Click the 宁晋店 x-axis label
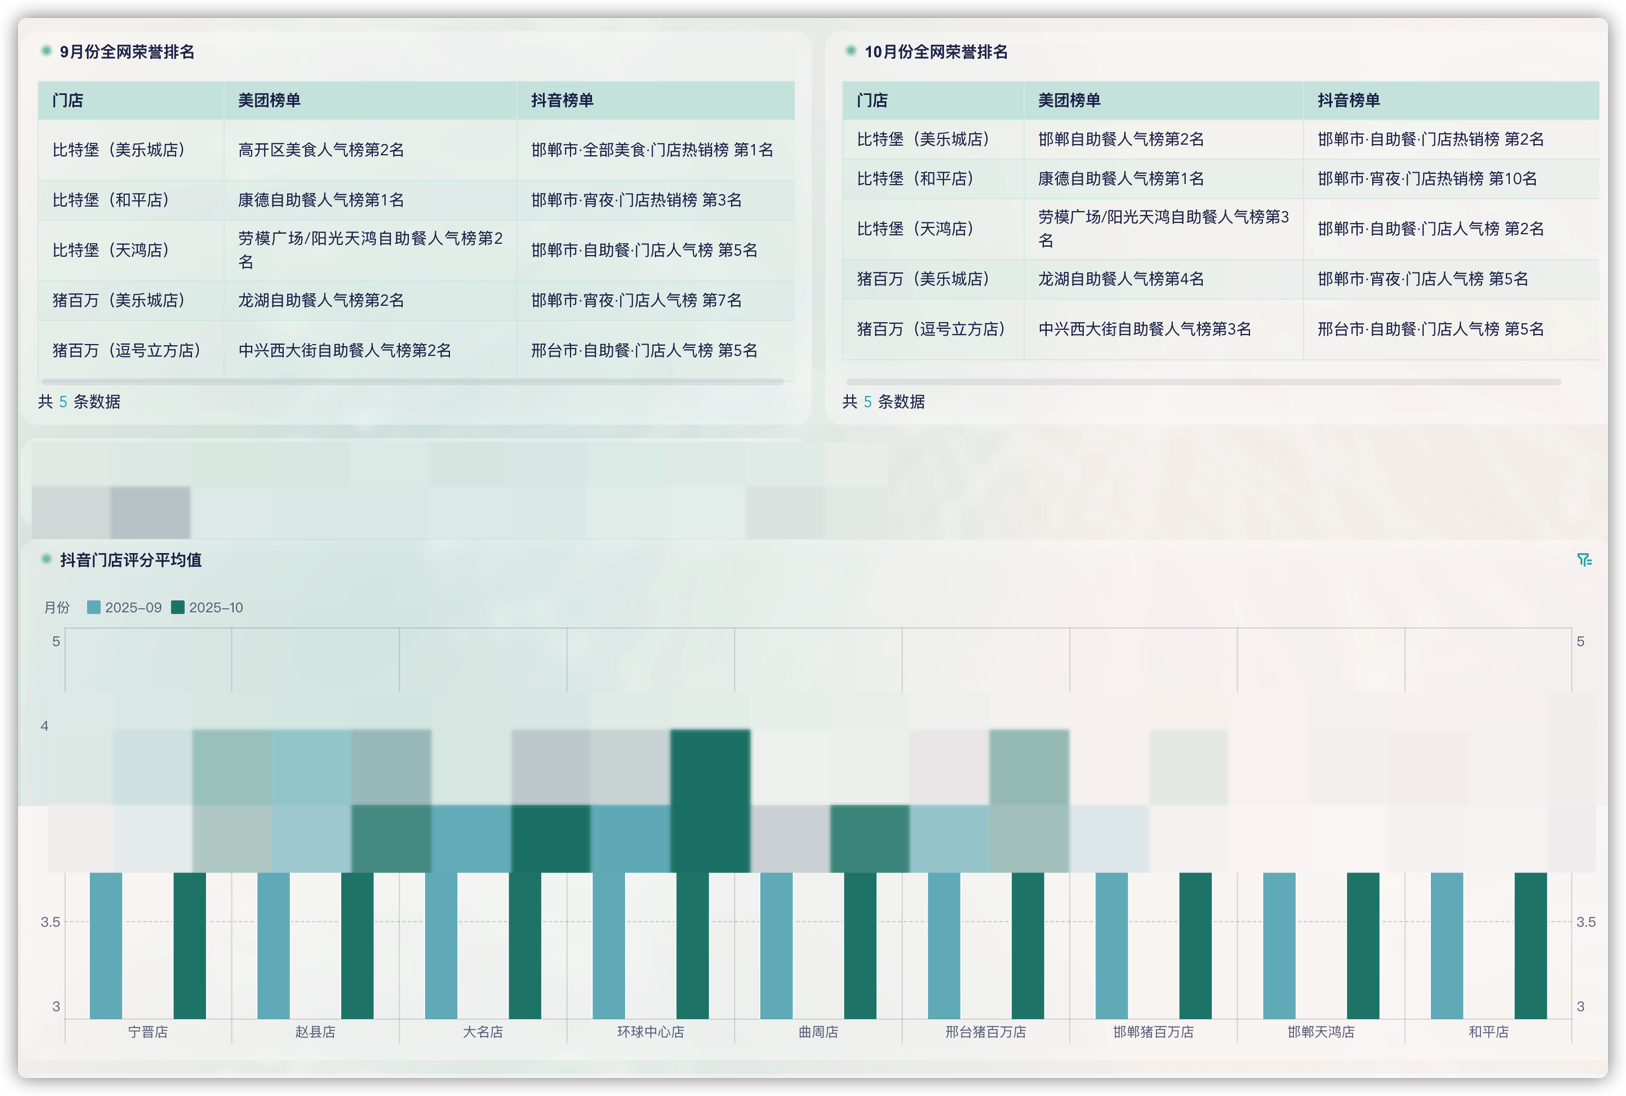1626x1096 pixels. pos(148,1032)
